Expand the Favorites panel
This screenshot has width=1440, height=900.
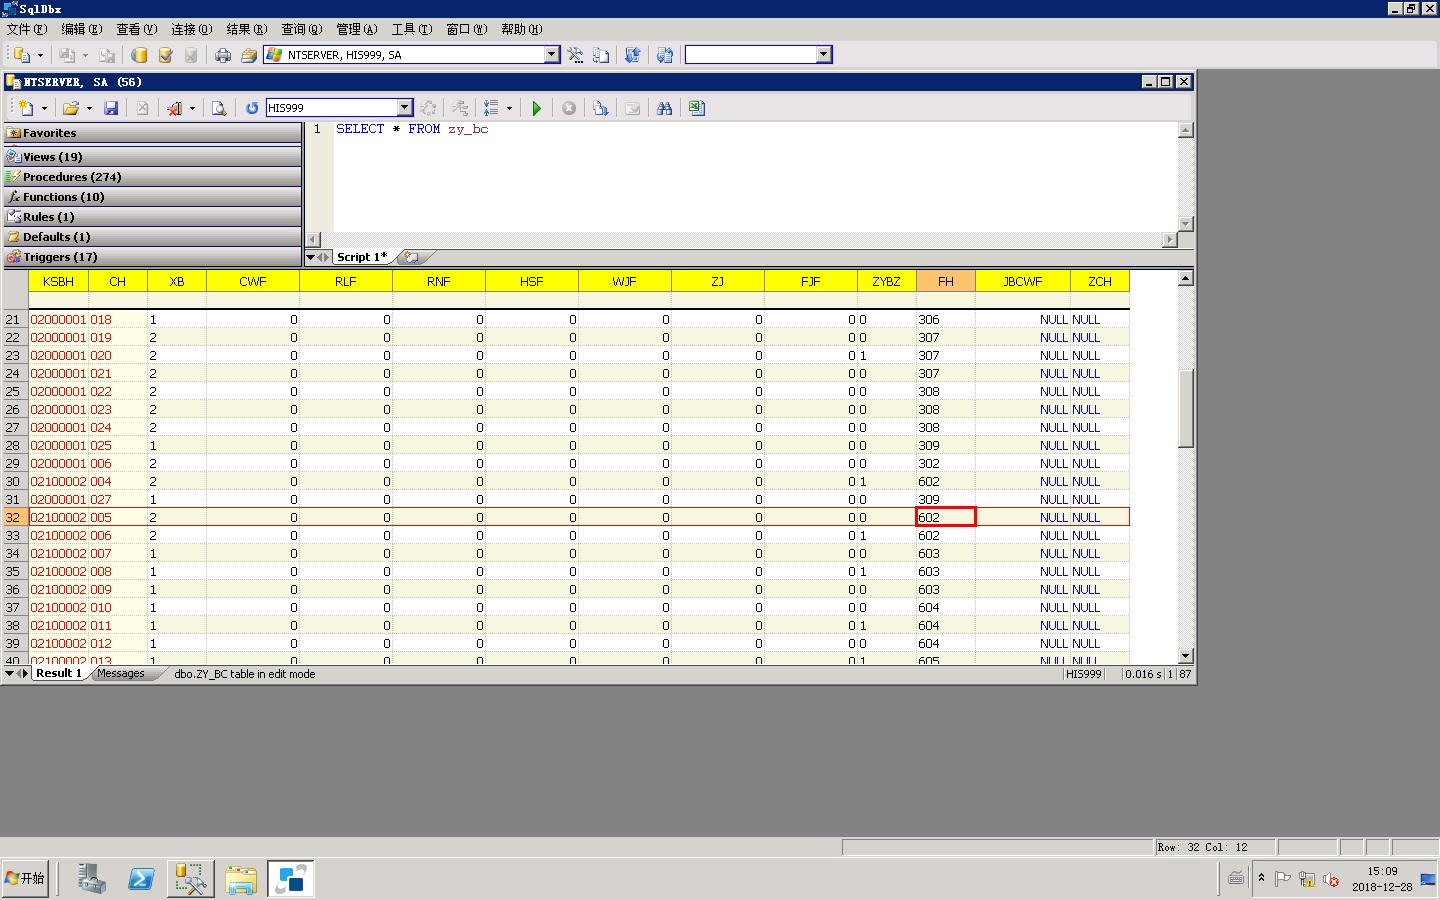coord(152,132)
